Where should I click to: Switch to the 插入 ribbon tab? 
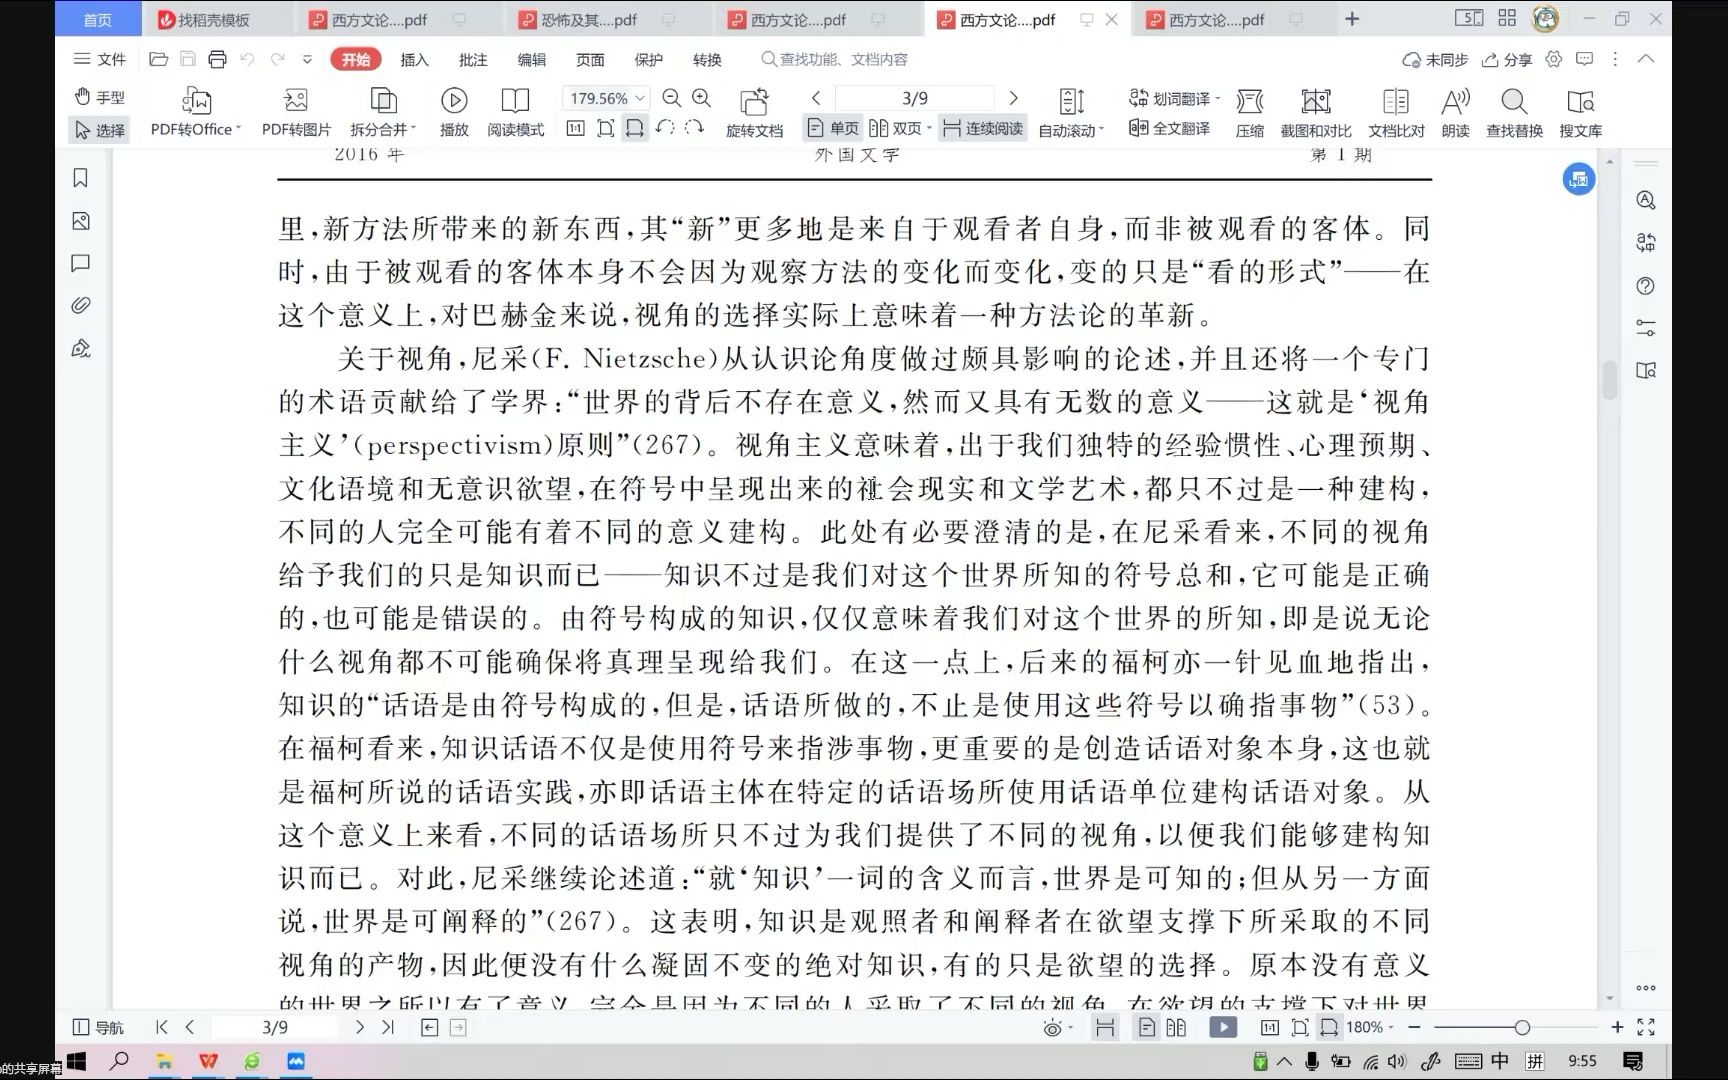pos(414,59)
